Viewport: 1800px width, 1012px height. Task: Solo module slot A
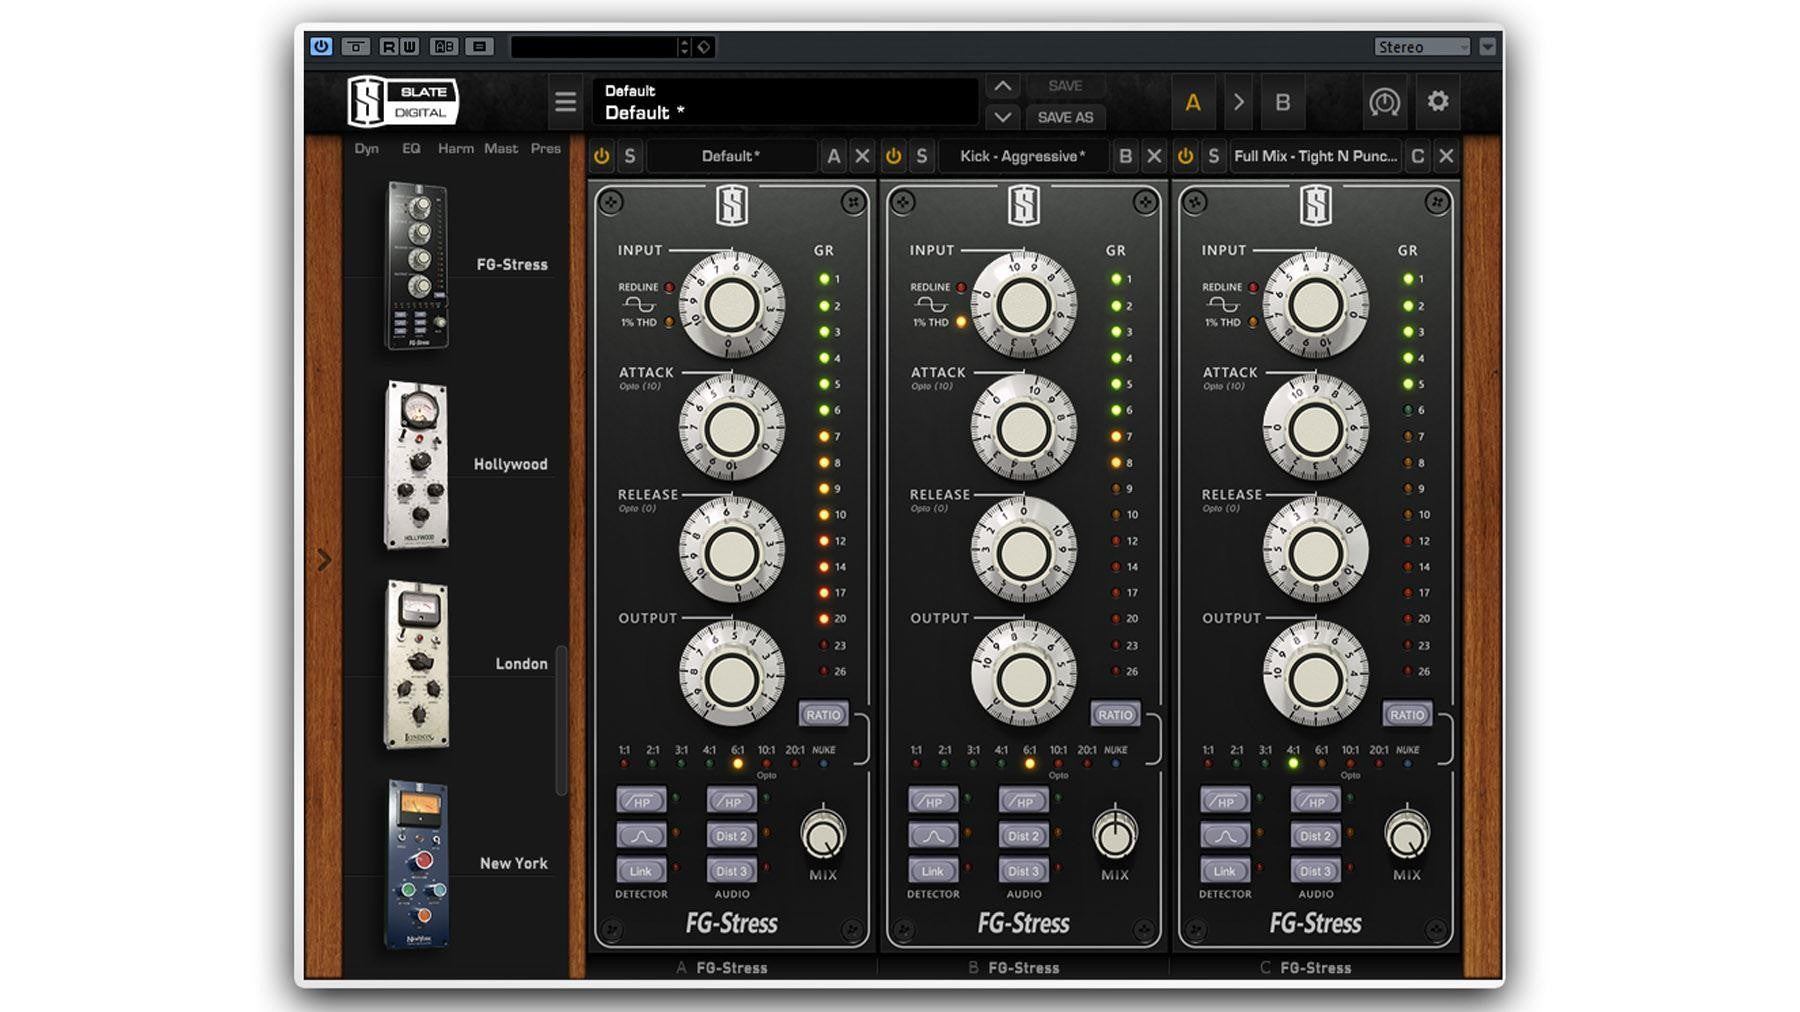point(629,156)
